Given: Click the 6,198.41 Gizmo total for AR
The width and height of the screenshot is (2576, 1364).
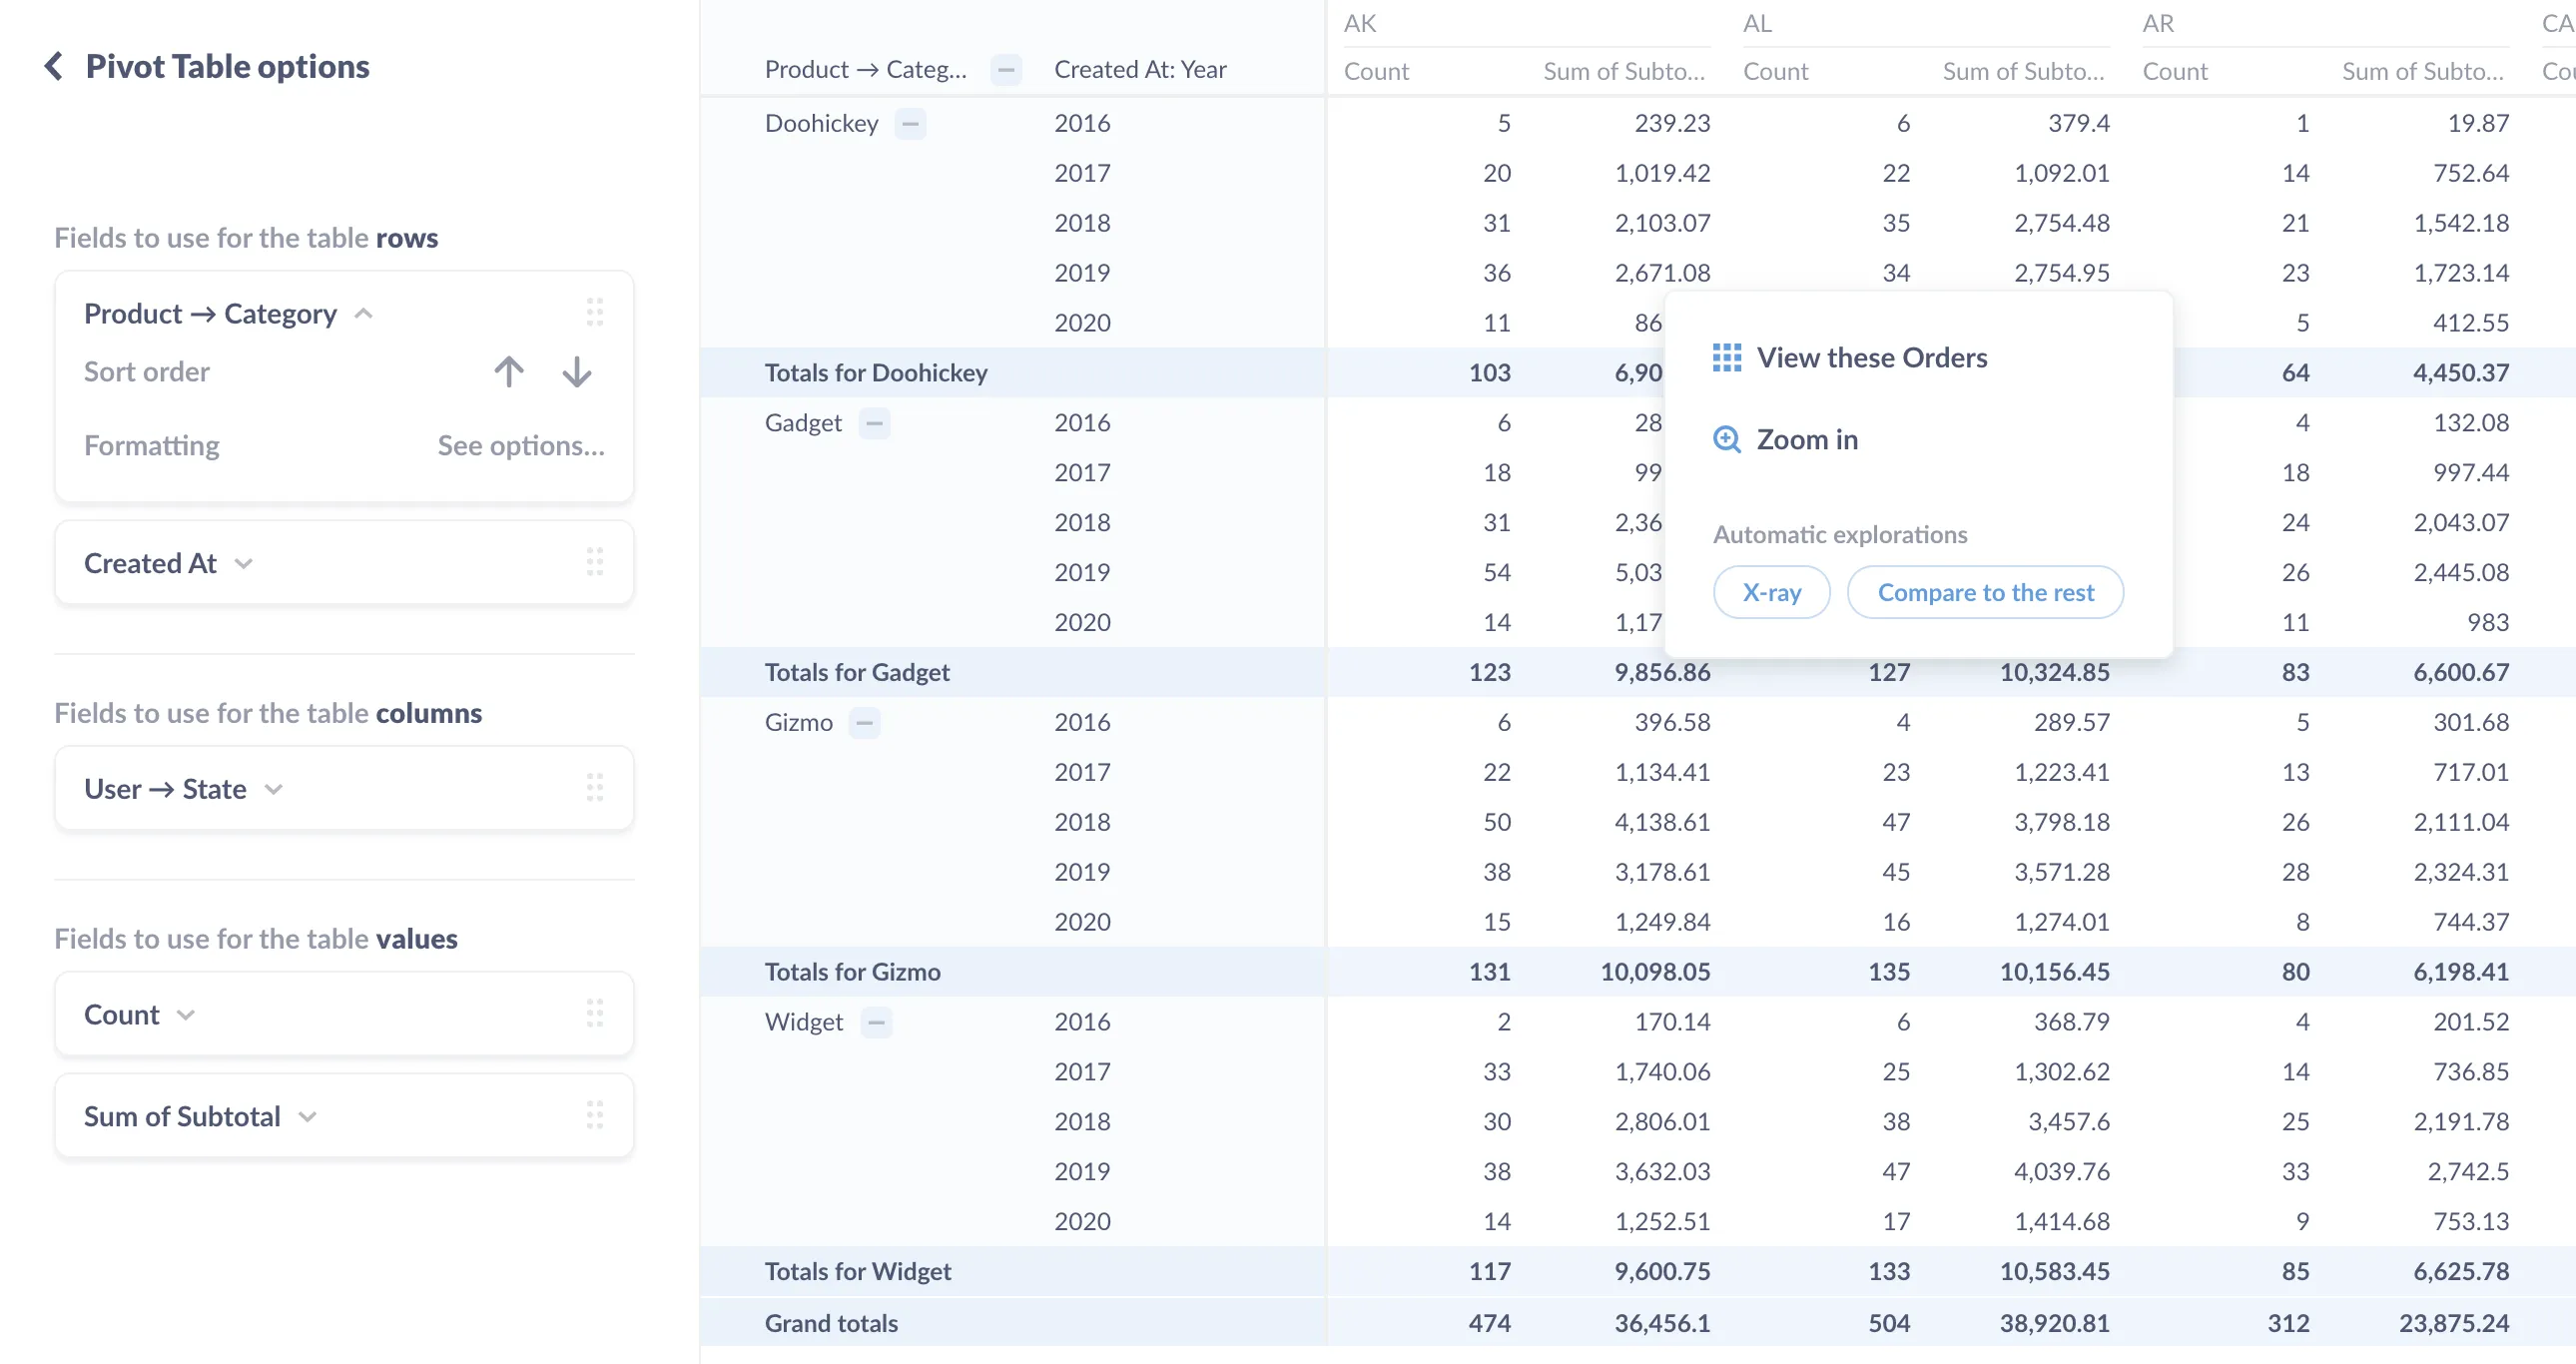Looking at the screenshot, I should coord(2461,971).
